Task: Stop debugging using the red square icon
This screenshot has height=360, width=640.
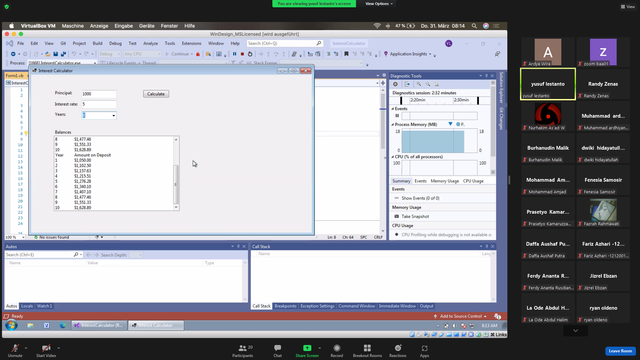Action: pyautogui.click(x=242, y=54)
